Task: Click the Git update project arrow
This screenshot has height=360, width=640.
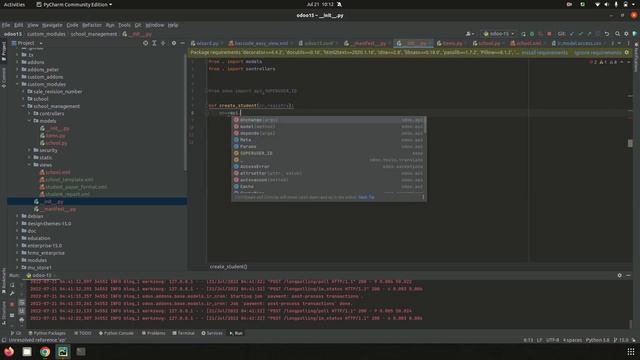Action: pyautogui.click(x=572, y=34)
